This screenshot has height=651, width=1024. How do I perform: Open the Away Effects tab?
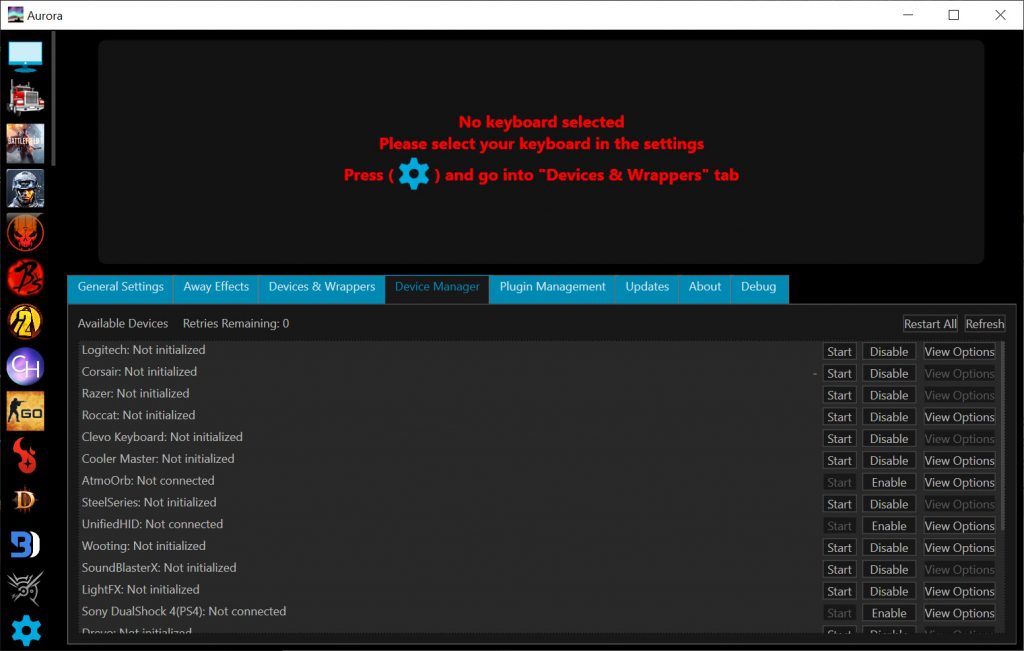click(x=216, y=287)
